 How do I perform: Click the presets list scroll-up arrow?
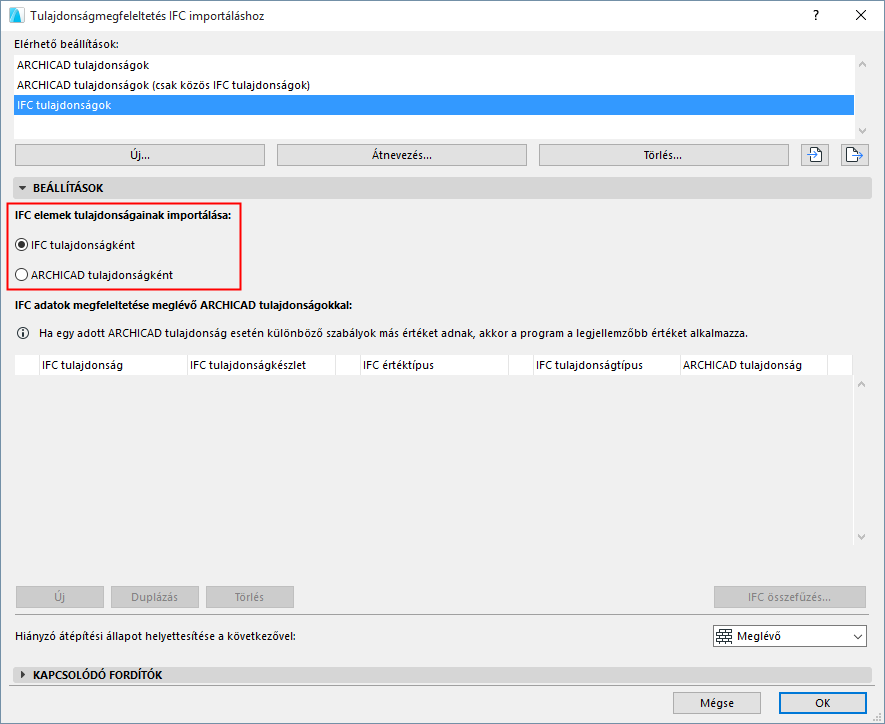[862, 64]
